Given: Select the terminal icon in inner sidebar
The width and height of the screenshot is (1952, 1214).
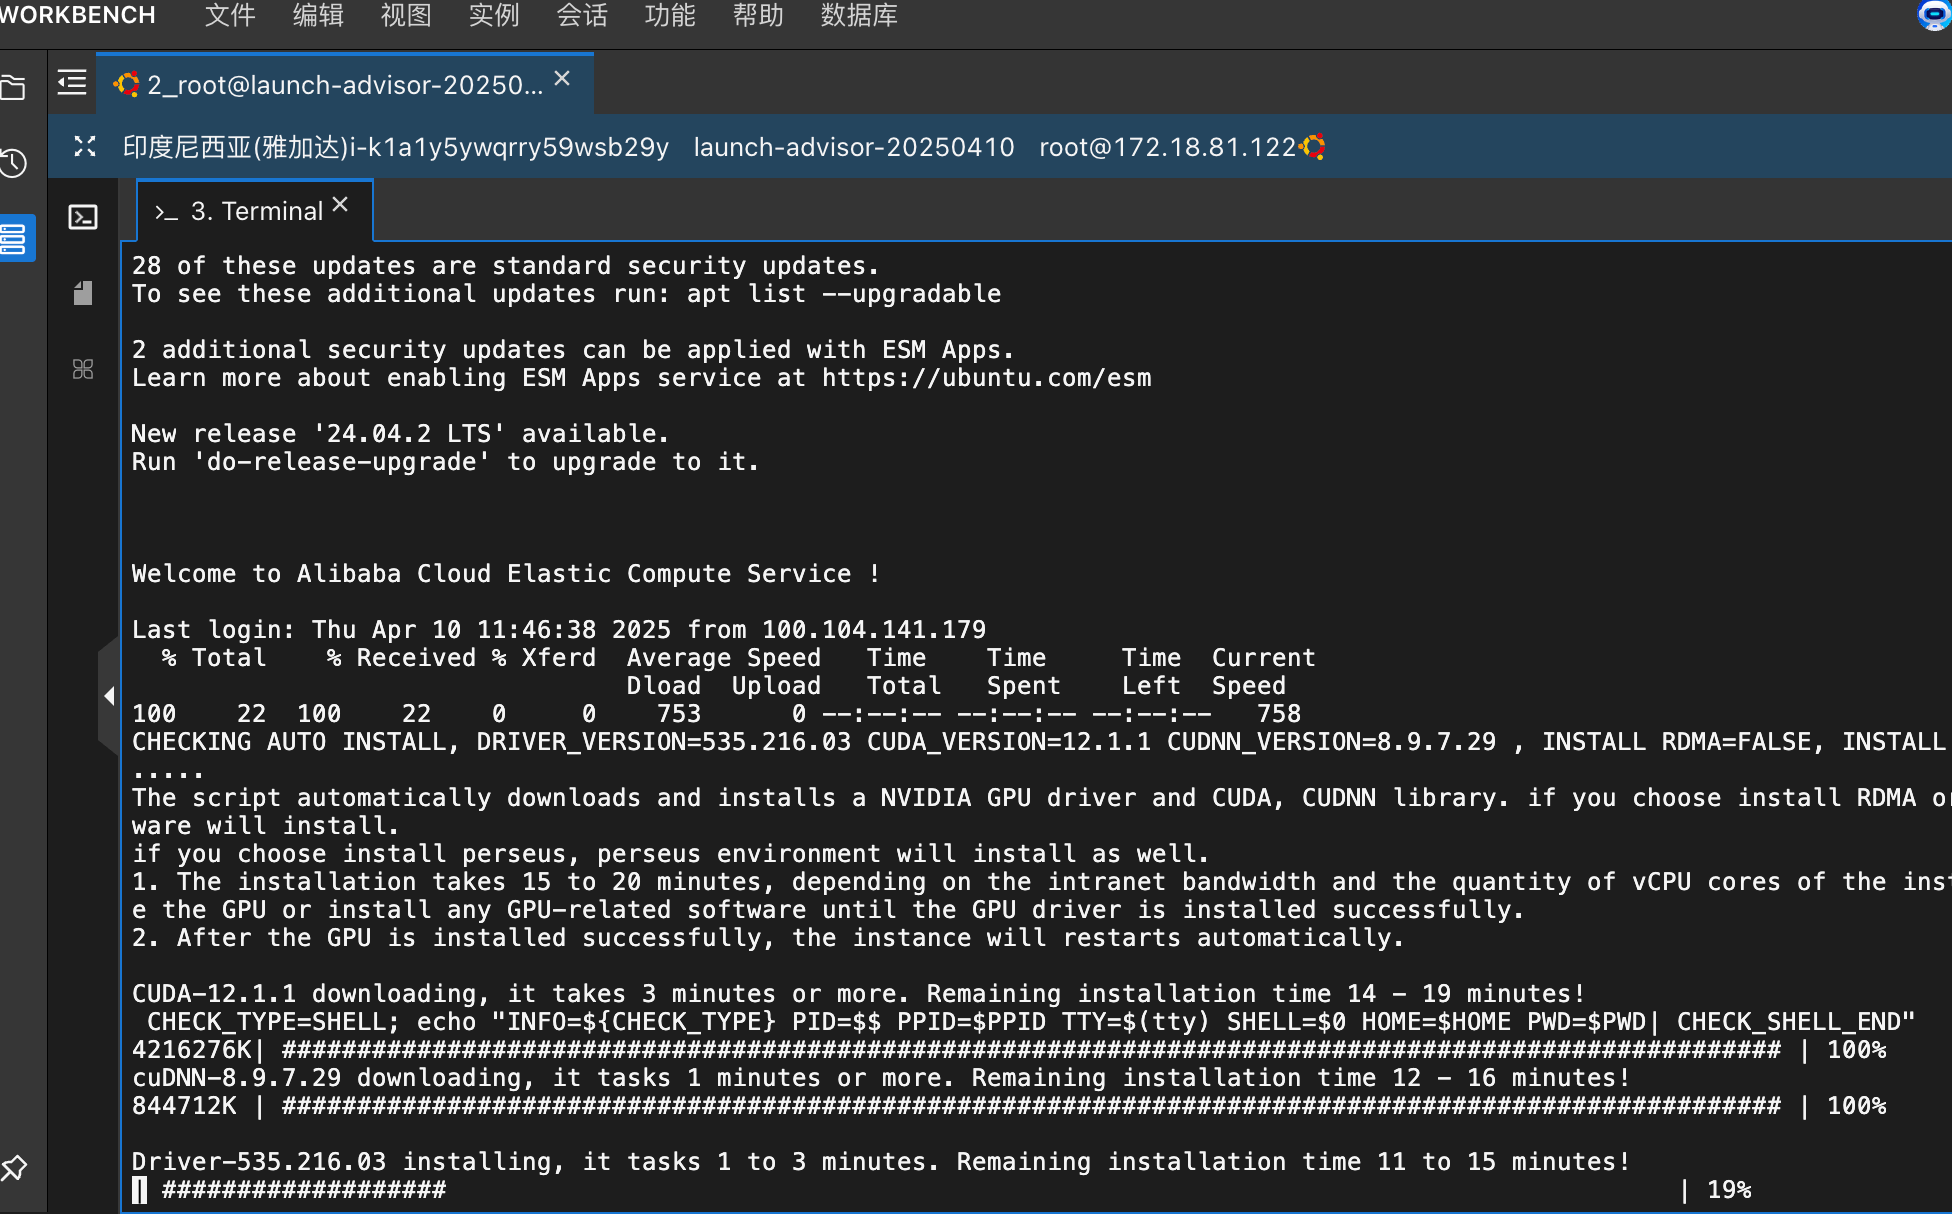Looking at the screenshot, I should pyautogui.click(x=83, y=217).
